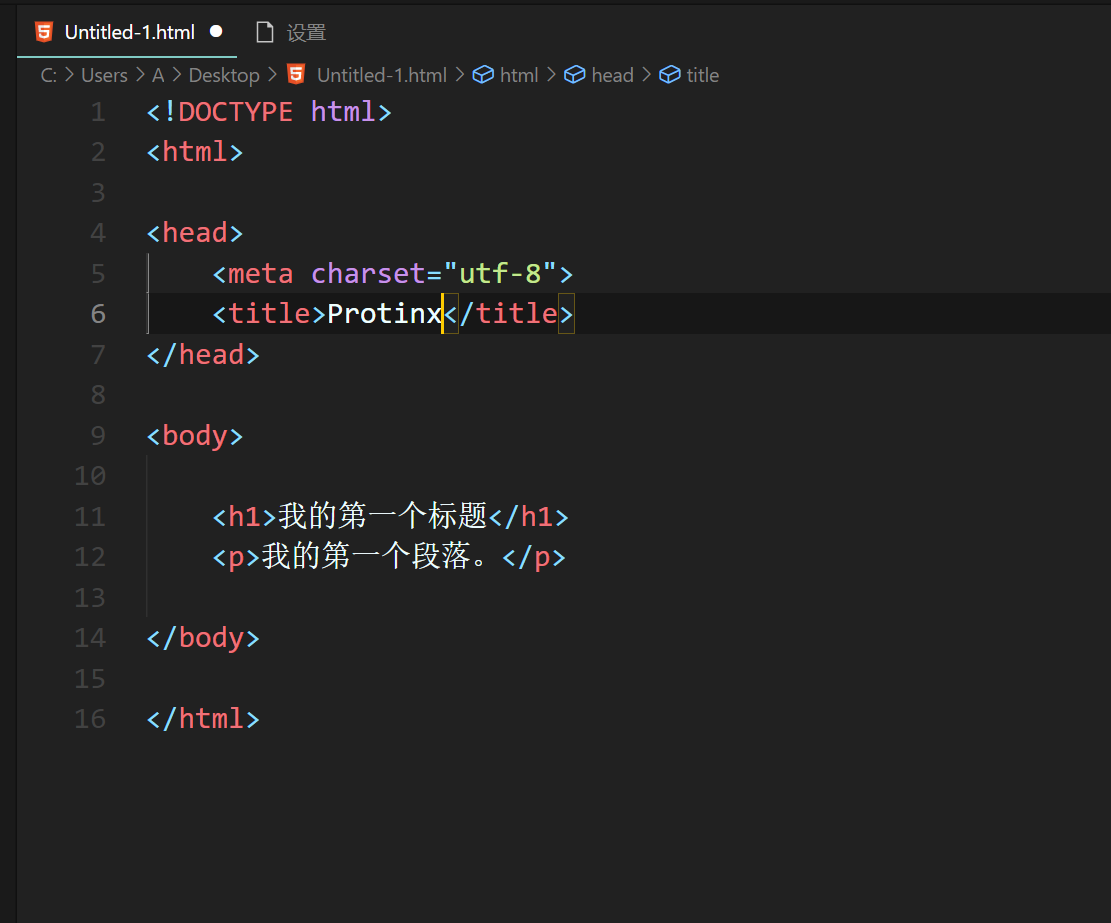This screenshot has width=1111, height=923.
Task: Open the head breadcrumb dropdown
Action: point(612,74)
